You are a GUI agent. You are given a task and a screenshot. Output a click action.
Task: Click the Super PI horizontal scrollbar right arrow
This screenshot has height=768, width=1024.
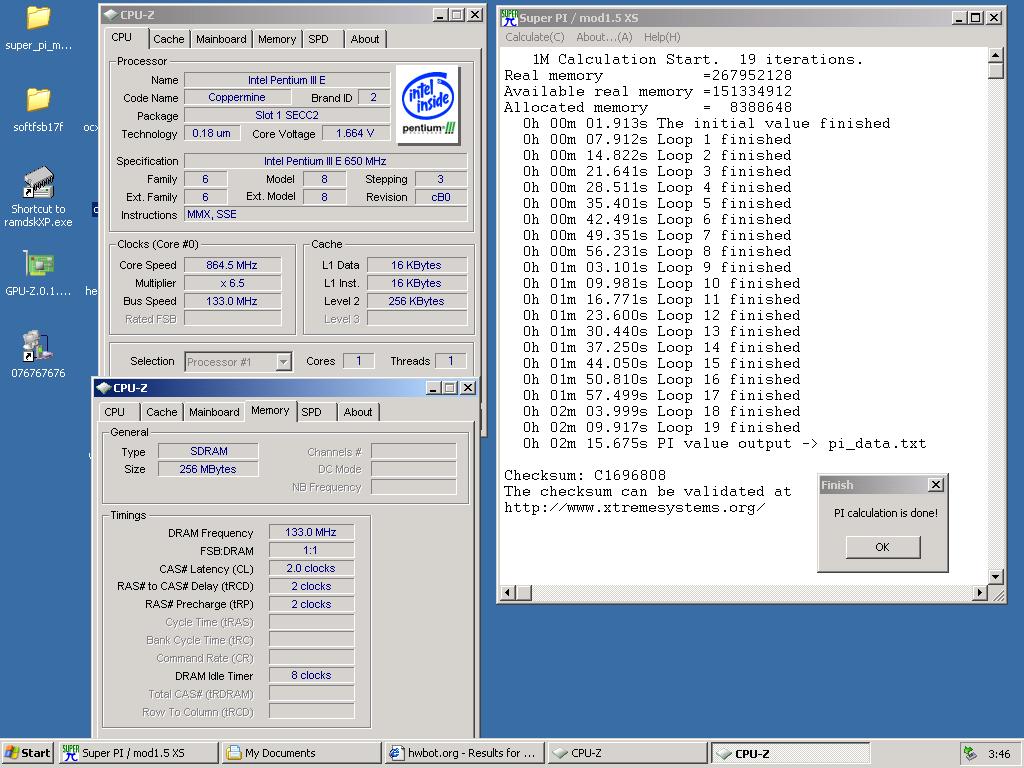979,592
